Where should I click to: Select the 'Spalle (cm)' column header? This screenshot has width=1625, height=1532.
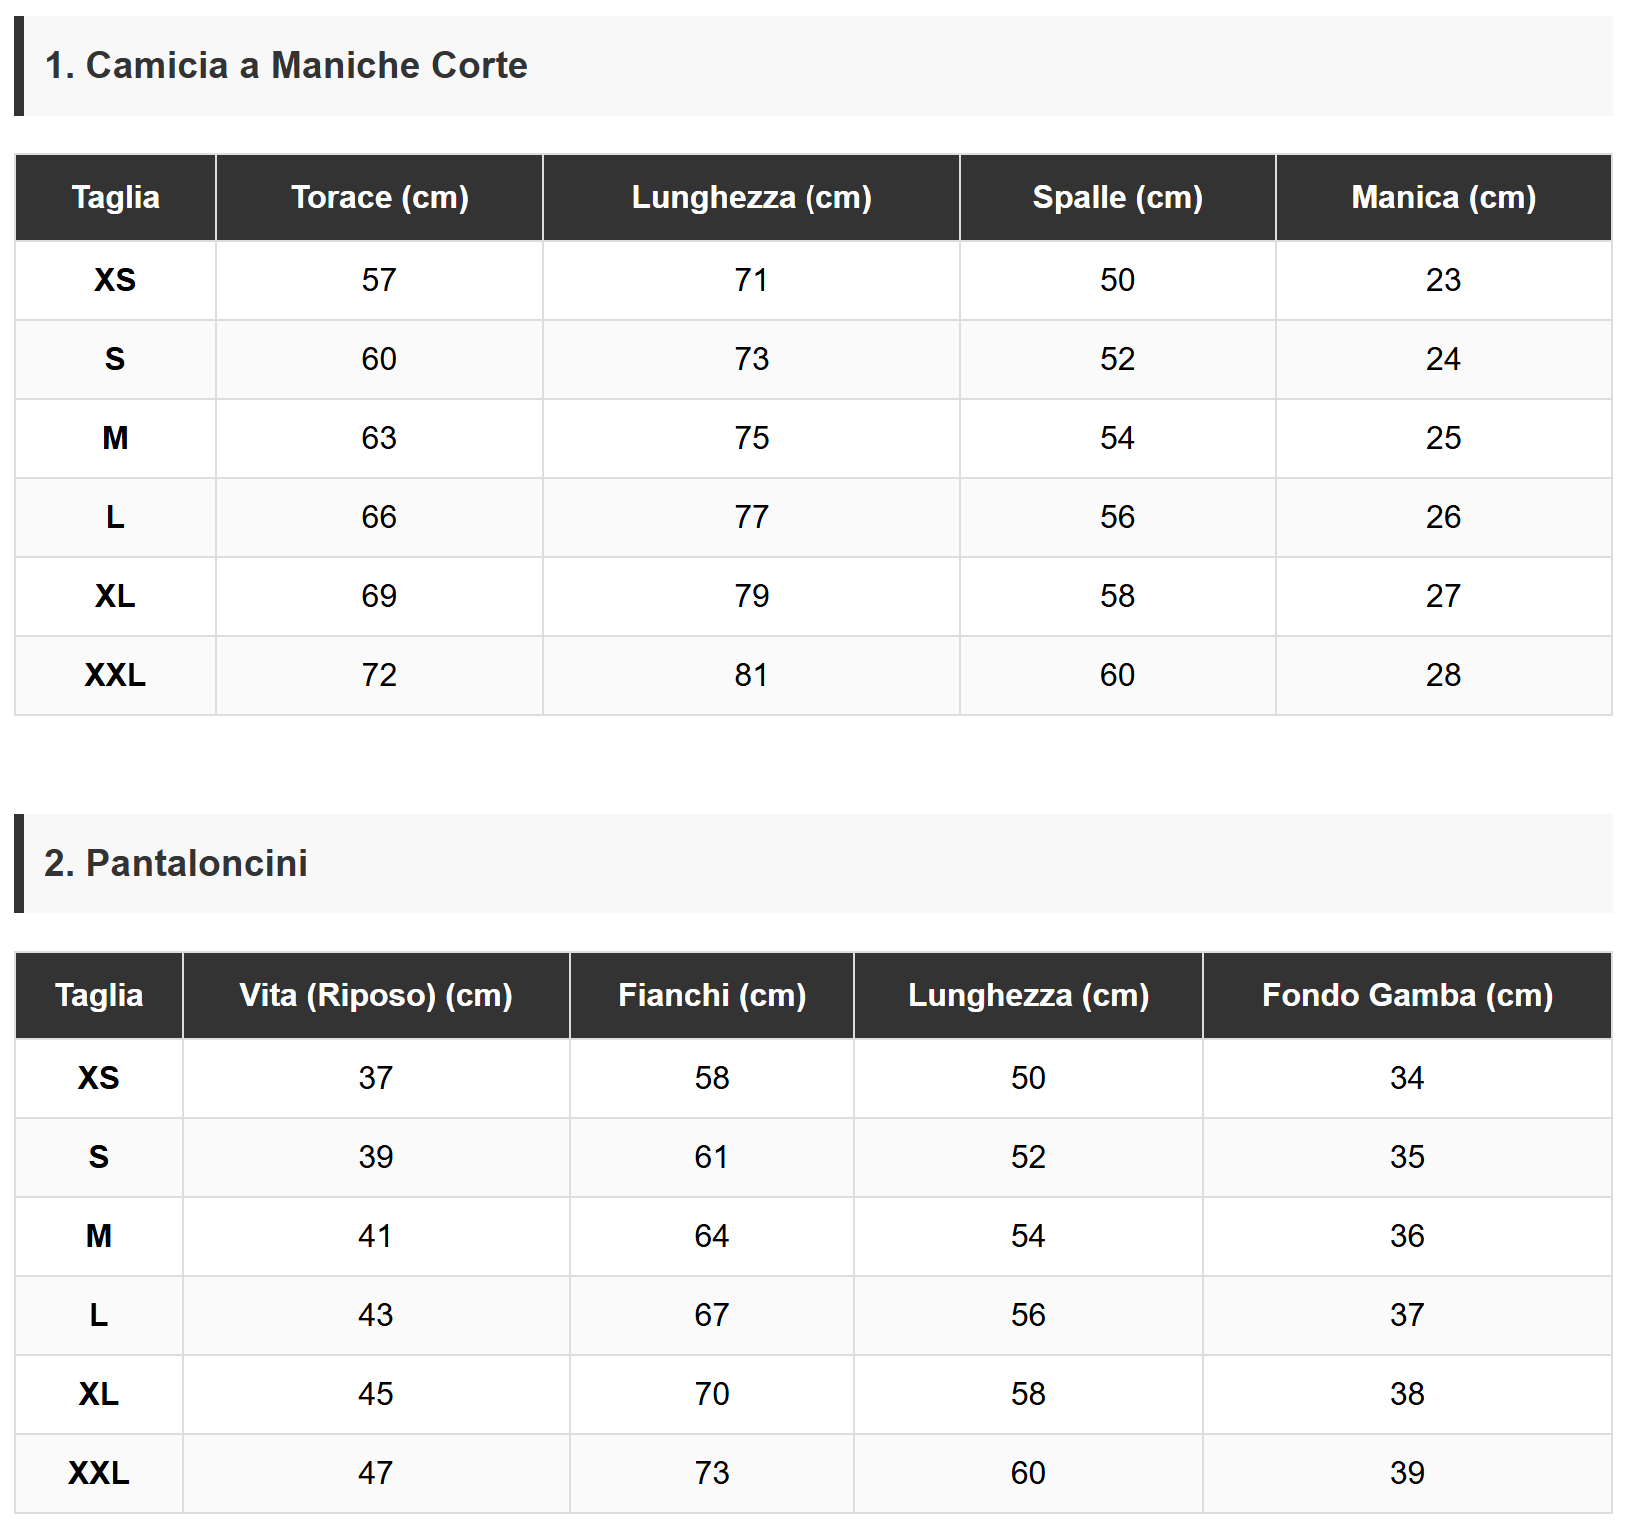(1117, 197)
